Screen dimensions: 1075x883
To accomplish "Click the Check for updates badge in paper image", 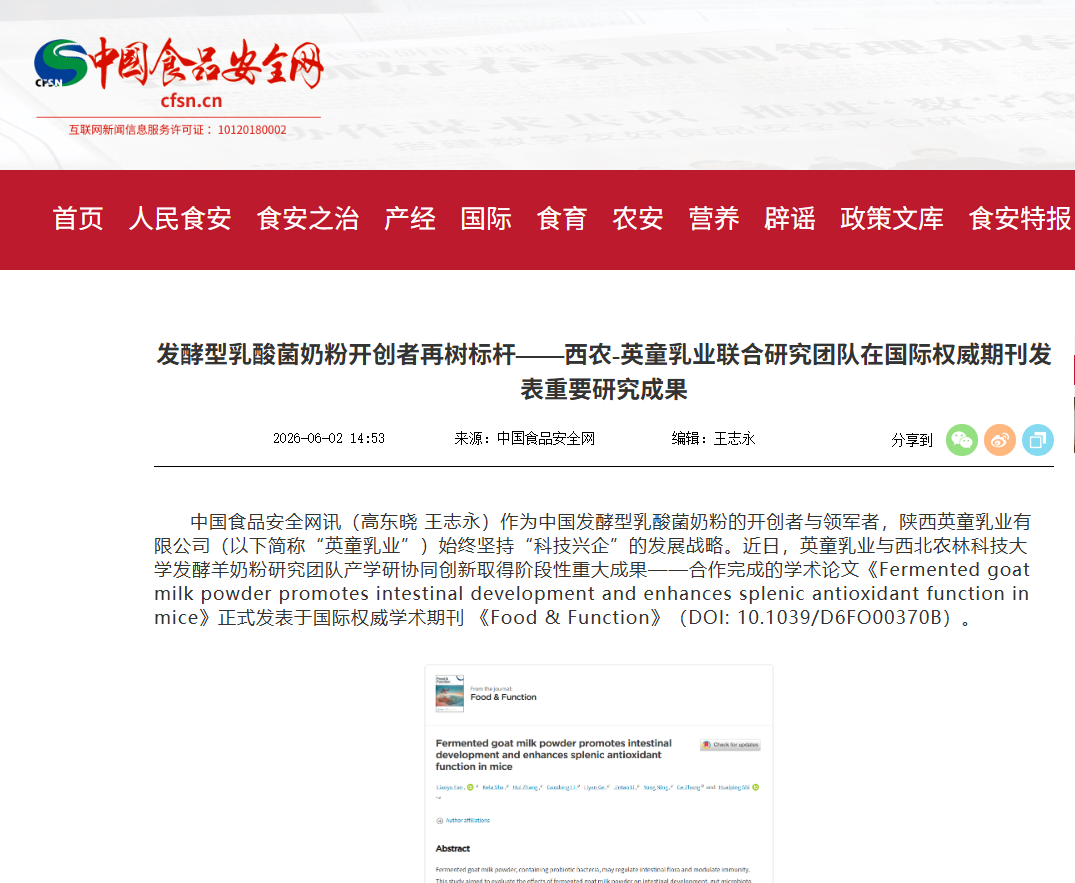I will 730,745.
